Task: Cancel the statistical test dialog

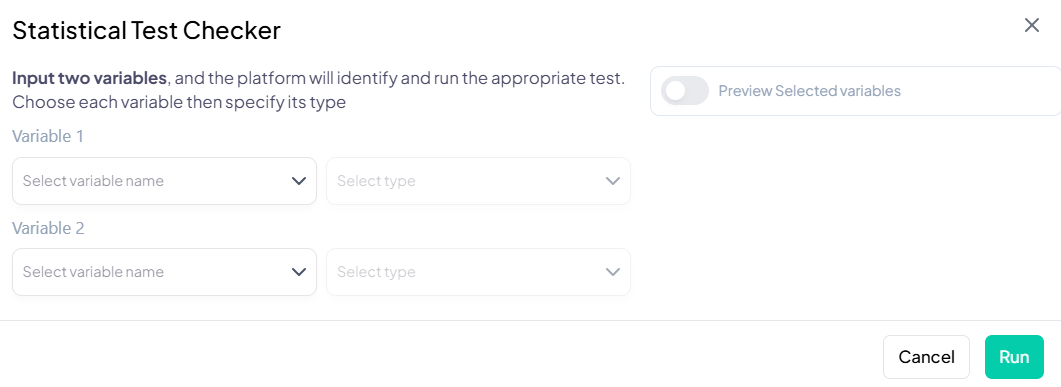Action: click(926, 357)
